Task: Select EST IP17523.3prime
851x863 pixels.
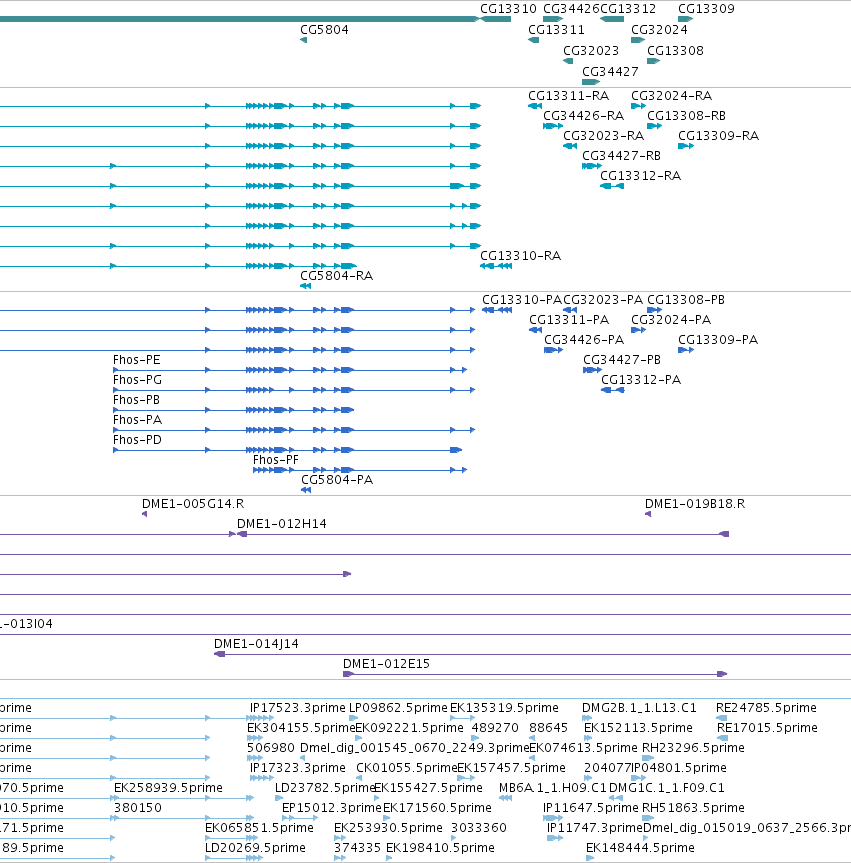Action: pyautogui.click(x=297, y=708)
